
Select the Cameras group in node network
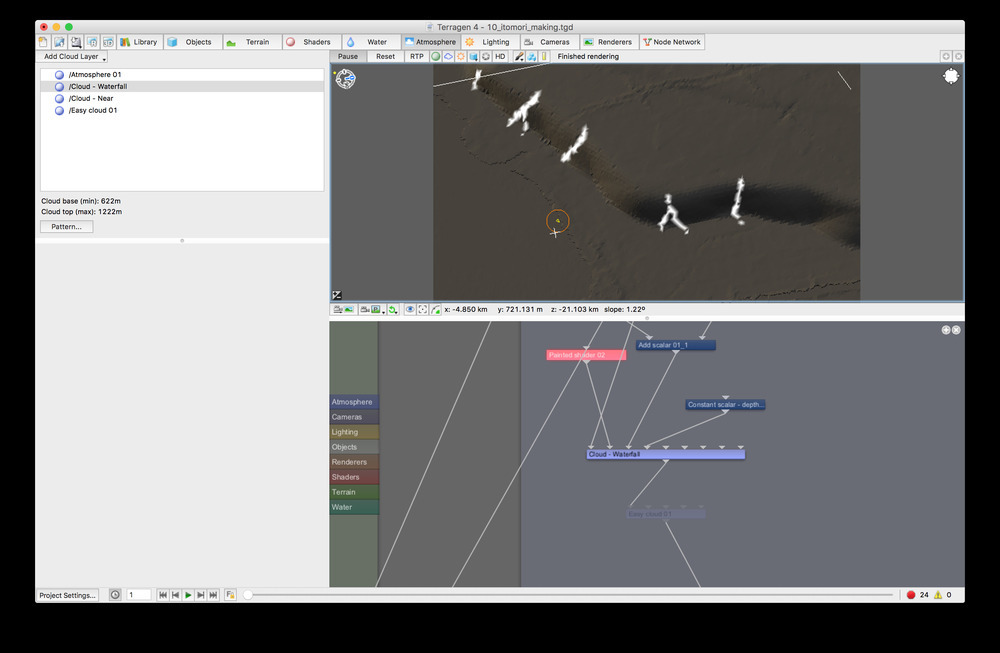(x=354, y=417)
